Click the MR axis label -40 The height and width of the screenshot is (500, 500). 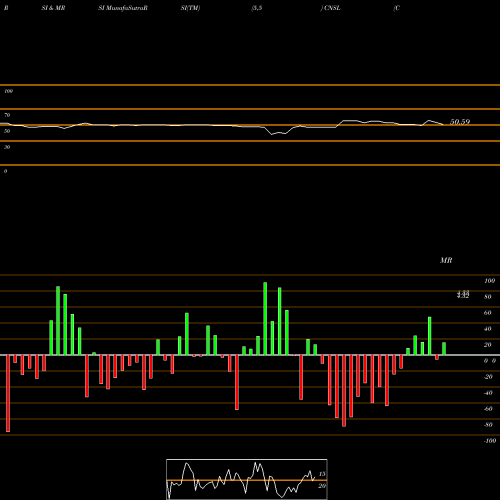pos(488,393)
